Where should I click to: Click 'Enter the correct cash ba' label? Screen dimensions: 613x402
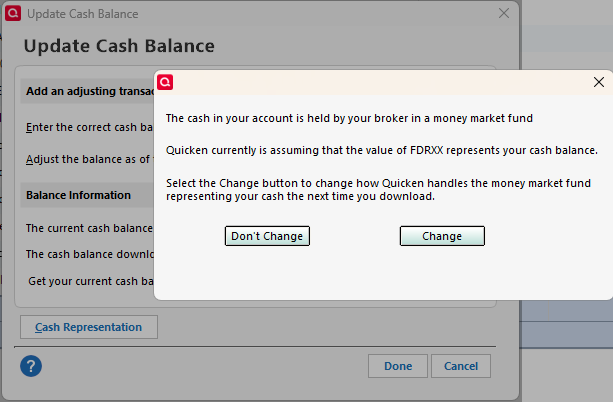pyautogui.click(x=90, y=127)
